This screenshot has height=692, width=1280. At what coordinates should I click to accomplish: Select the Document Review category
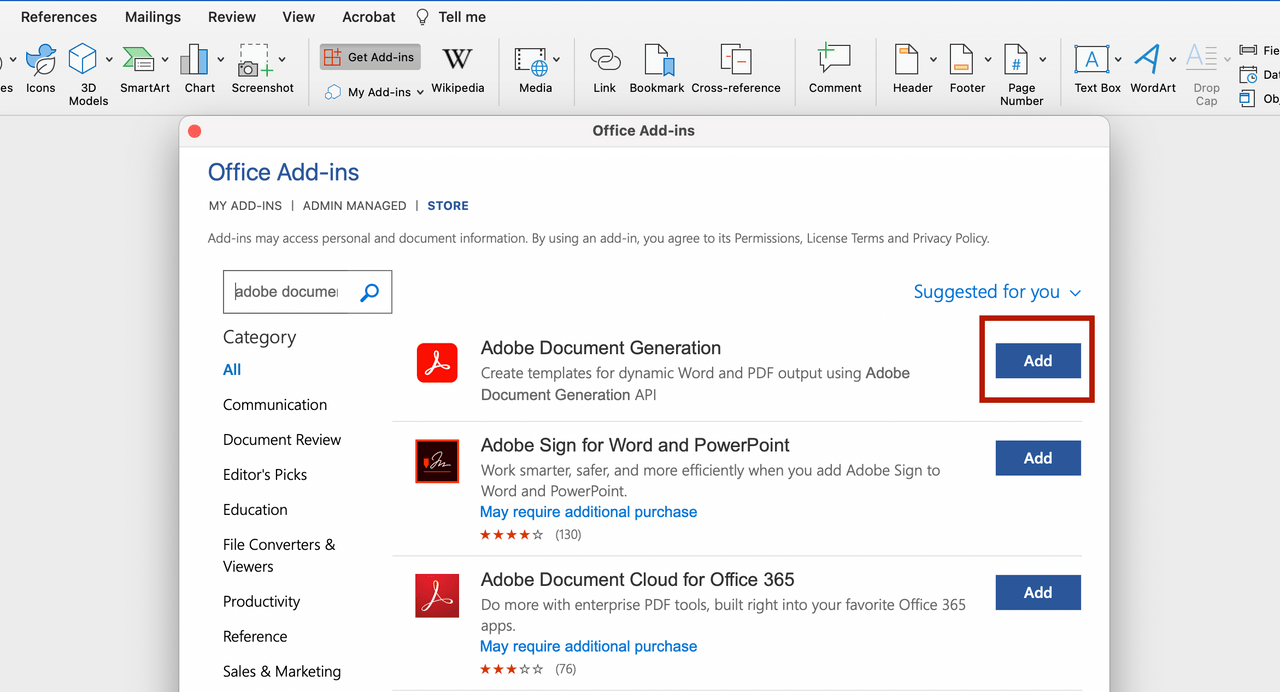click(282, 440)
